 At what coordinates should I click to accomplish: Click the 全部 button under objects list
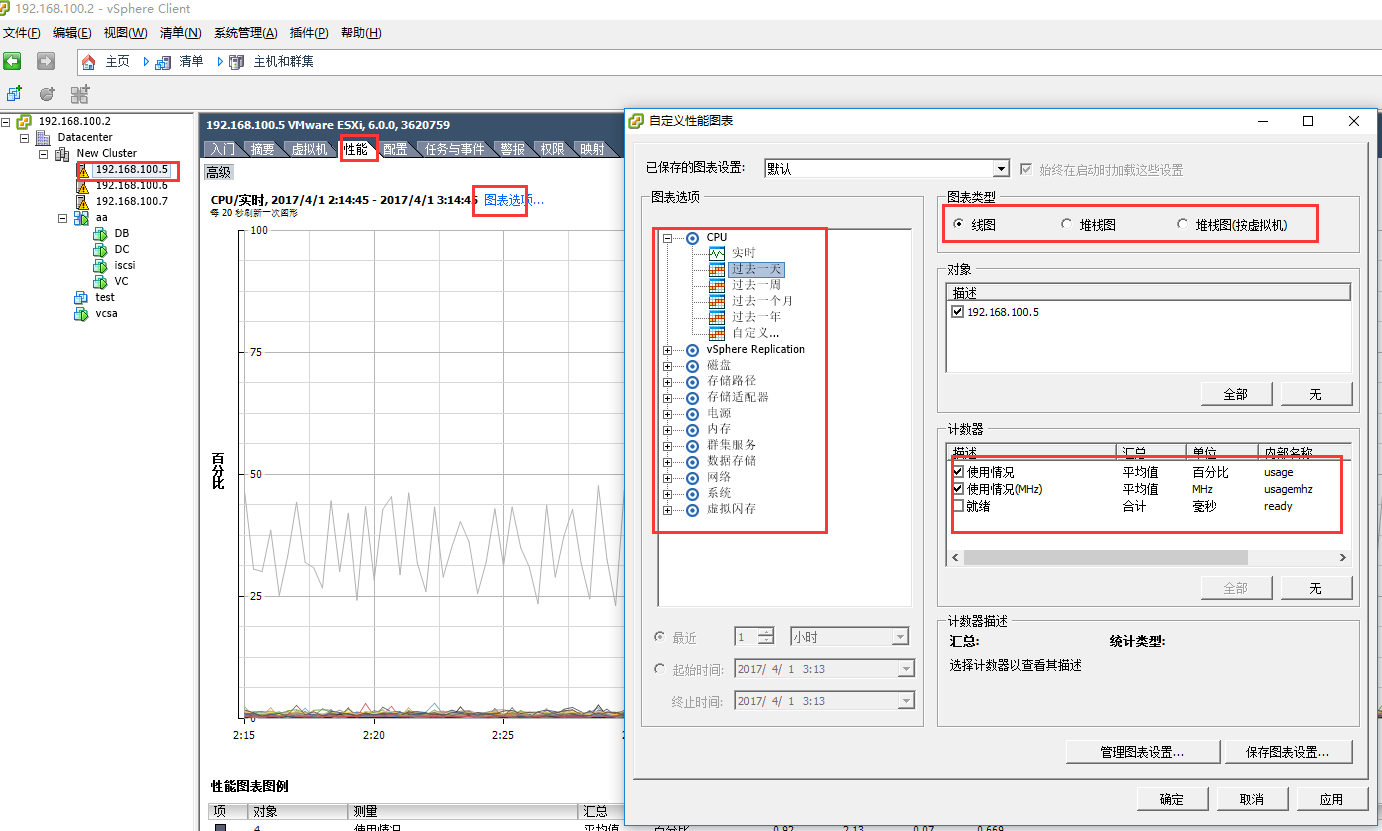pos(1236,394)
